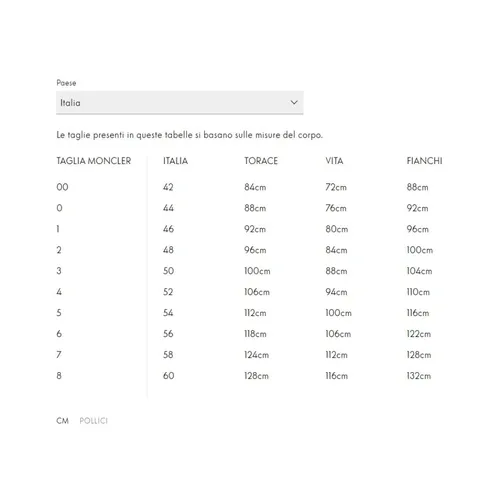Click the Italia text in selector
Image resolution: width=500 pixels, height=500 pixels.
click(70, 103)
